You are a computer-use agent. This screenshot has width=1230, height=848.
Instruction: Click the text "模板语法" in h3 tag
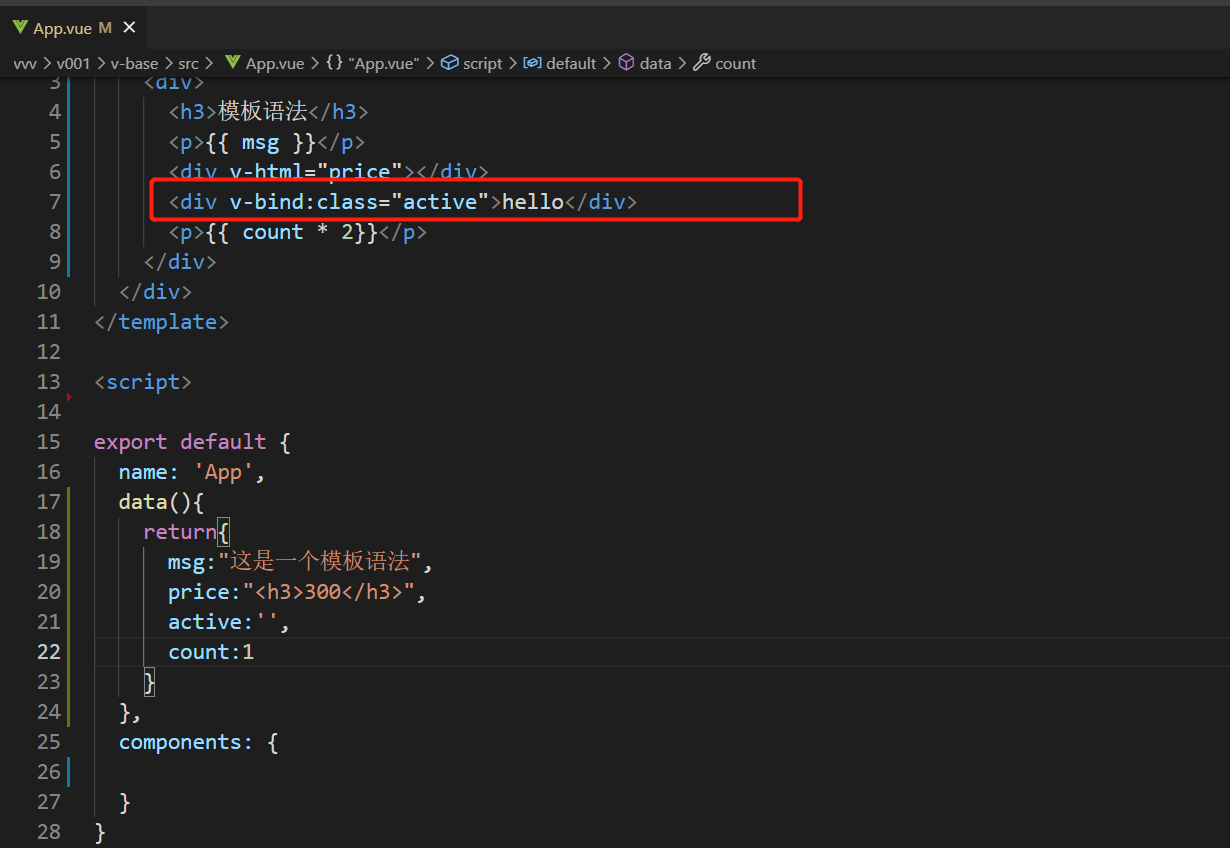tap(263, 112)
